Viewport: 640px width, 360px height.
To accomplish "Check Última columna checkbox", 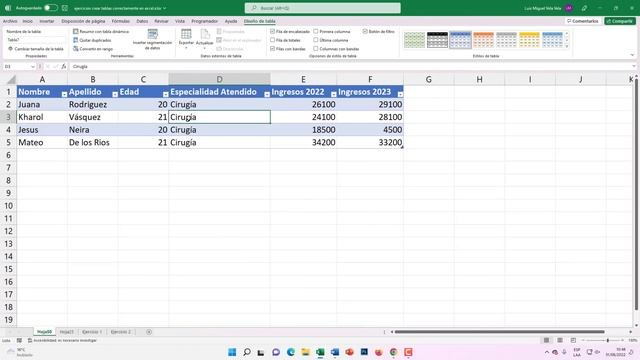I will [316, 40].
